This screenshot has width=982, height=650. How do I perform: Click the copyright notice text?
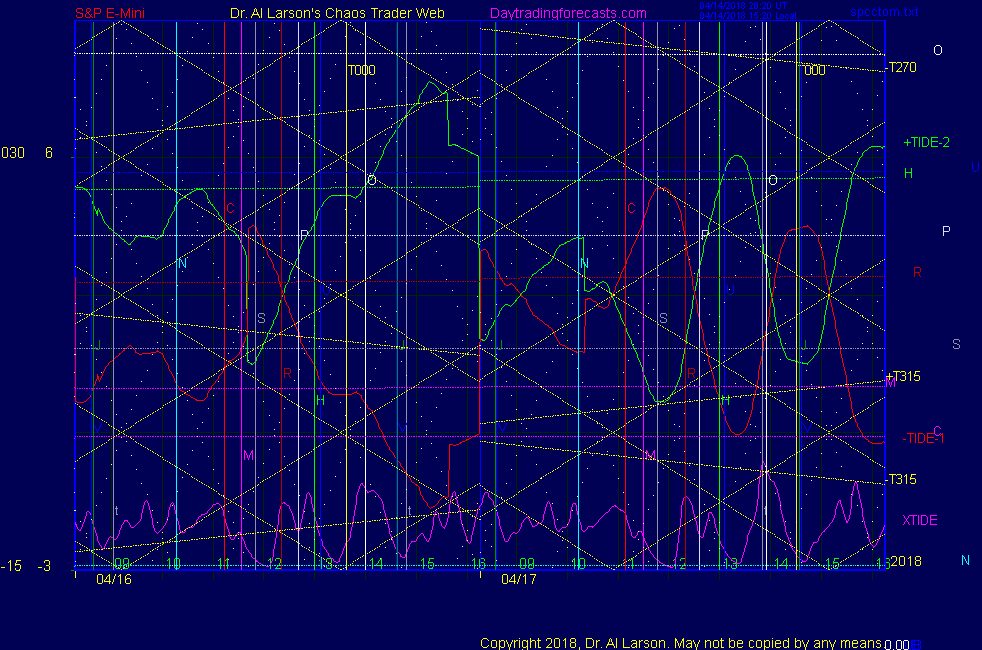pyautogui.click(x=680, y=643)
